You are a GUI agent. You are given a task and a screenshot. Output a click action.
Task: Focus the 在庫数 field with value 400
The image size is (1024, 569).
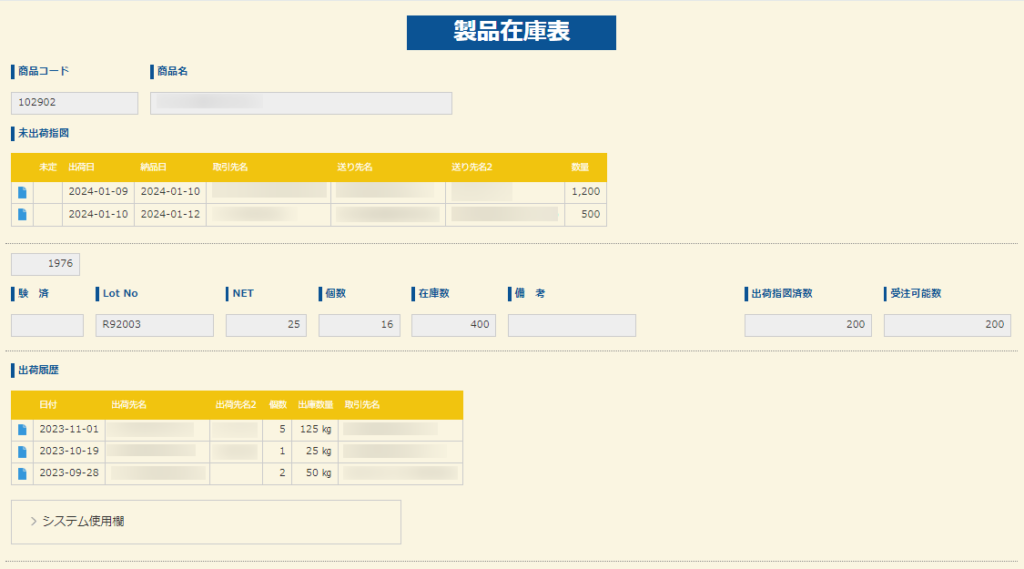tap(453, 325)
